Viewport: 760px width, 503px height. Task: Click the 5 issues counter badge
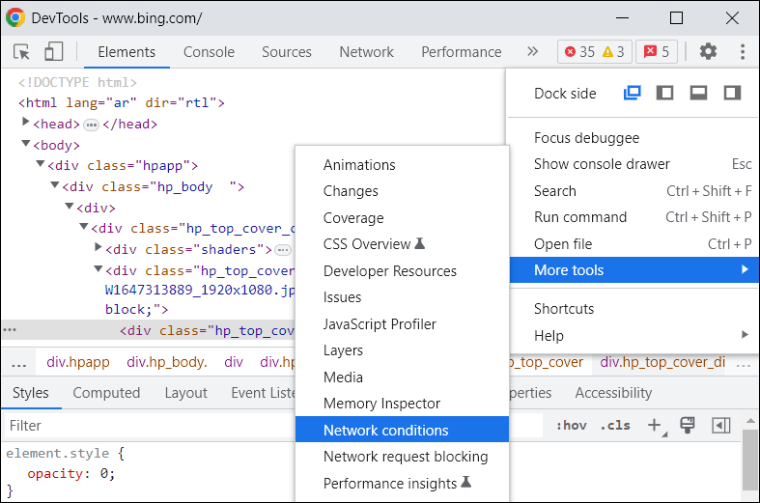656,52
